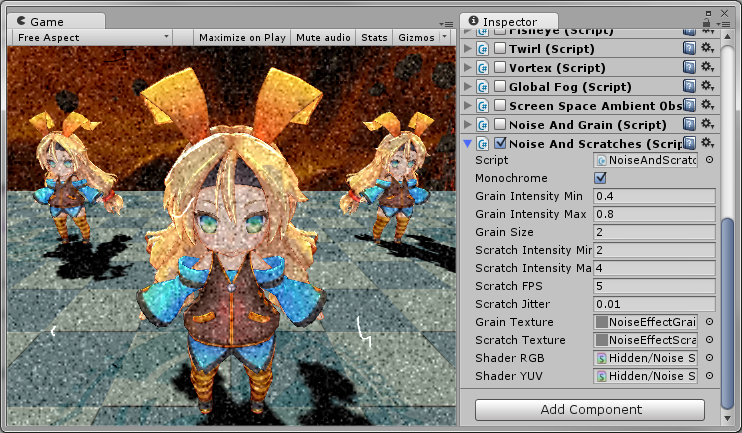Toggle Maximize on Play
This screenshot has width=742, height=433.
pyautogui.click(x=242, y=37)
